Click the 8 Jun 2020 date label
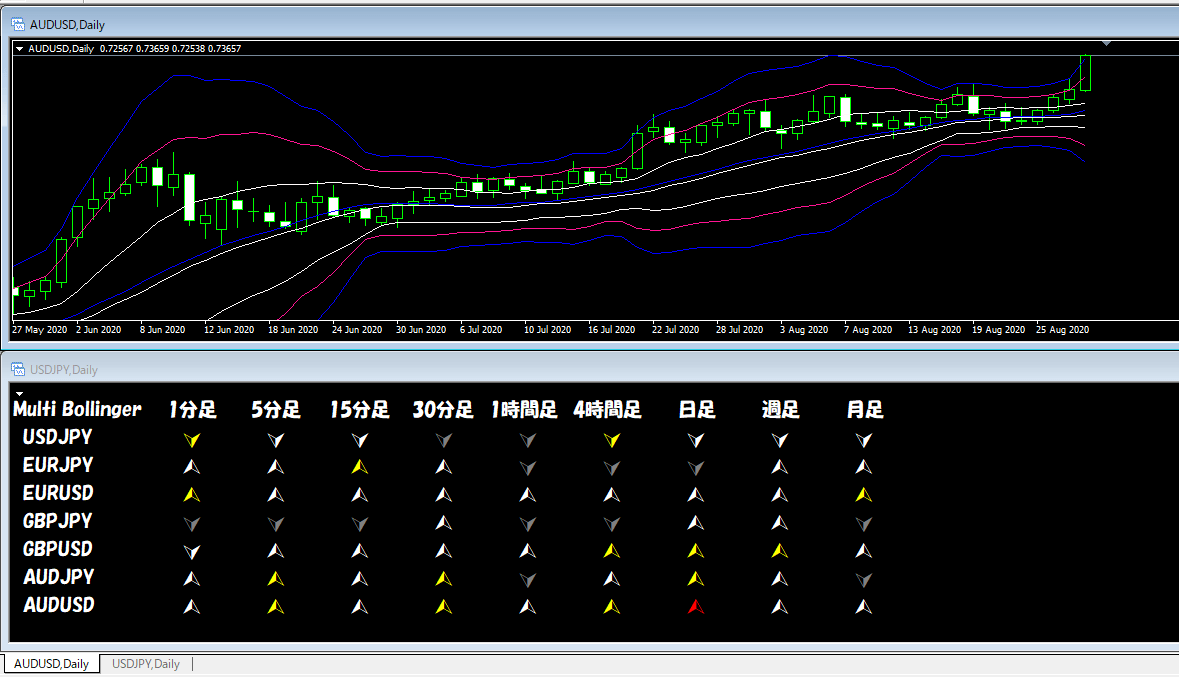1179x677 pixels. 162,329
